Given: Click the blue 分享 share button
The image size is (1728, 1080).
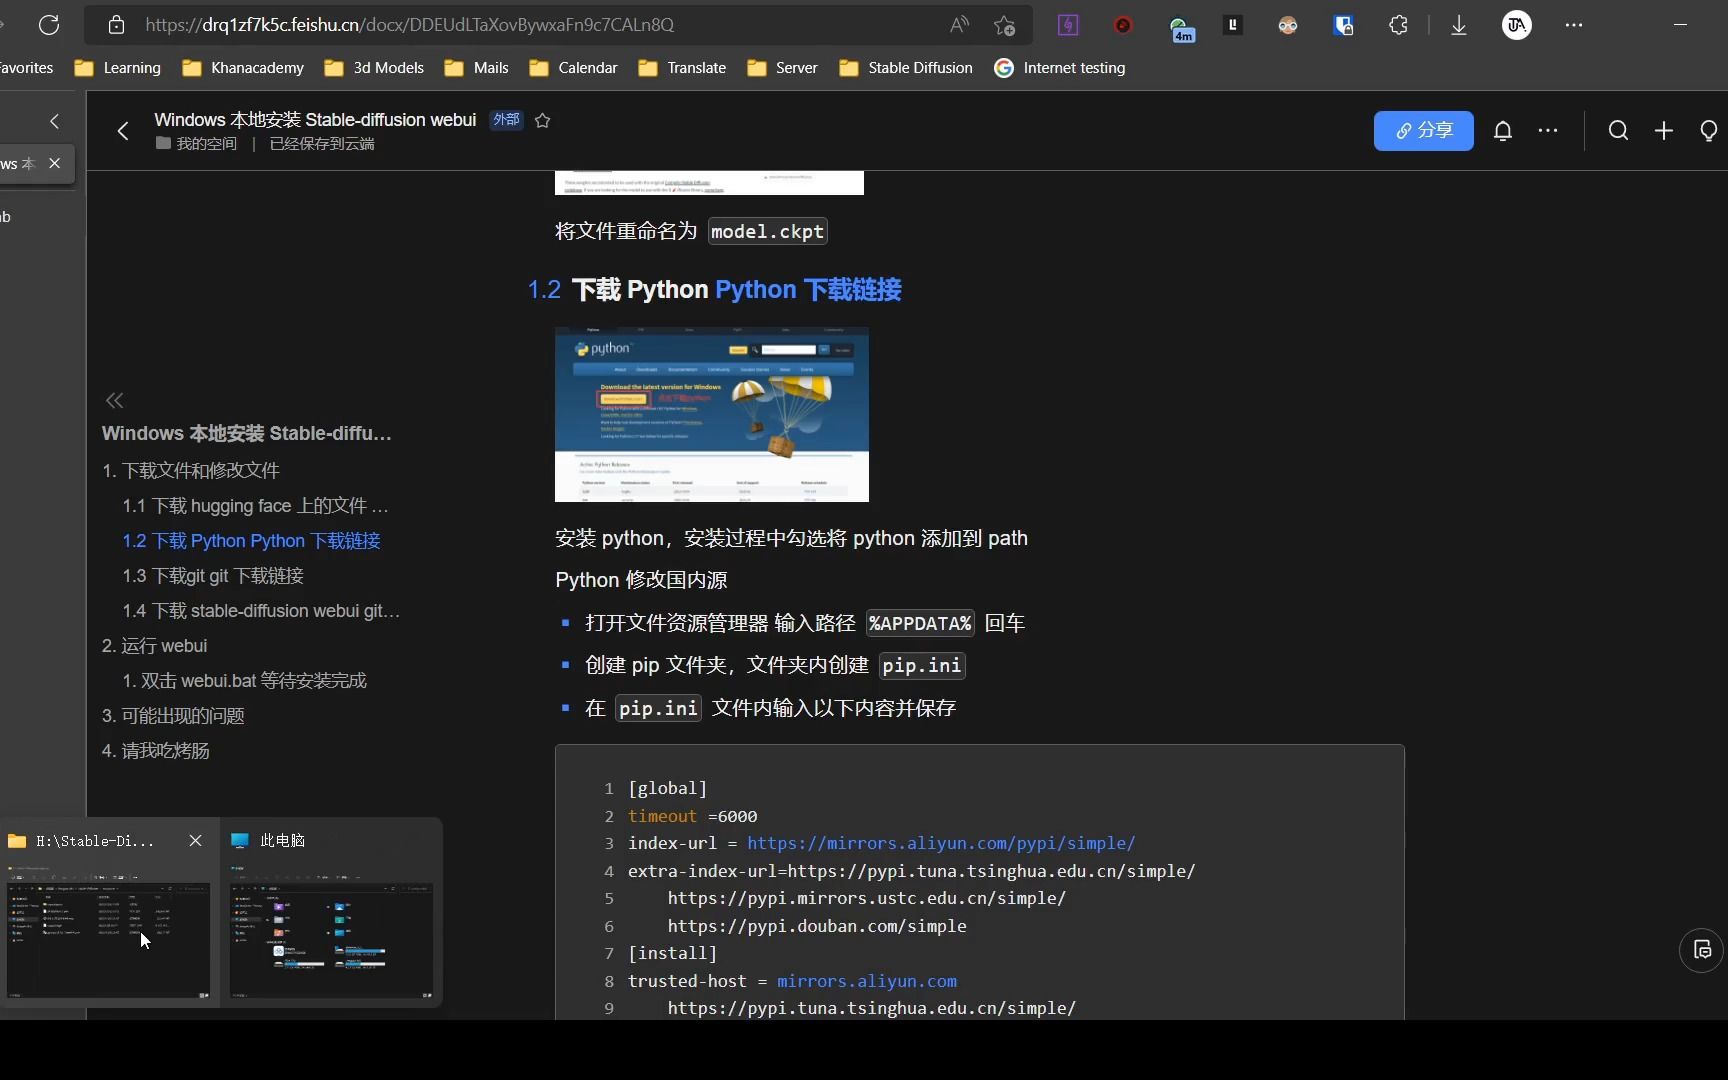Looking at the screenshot, I should pyautogui.click(x=1423, y=131).
